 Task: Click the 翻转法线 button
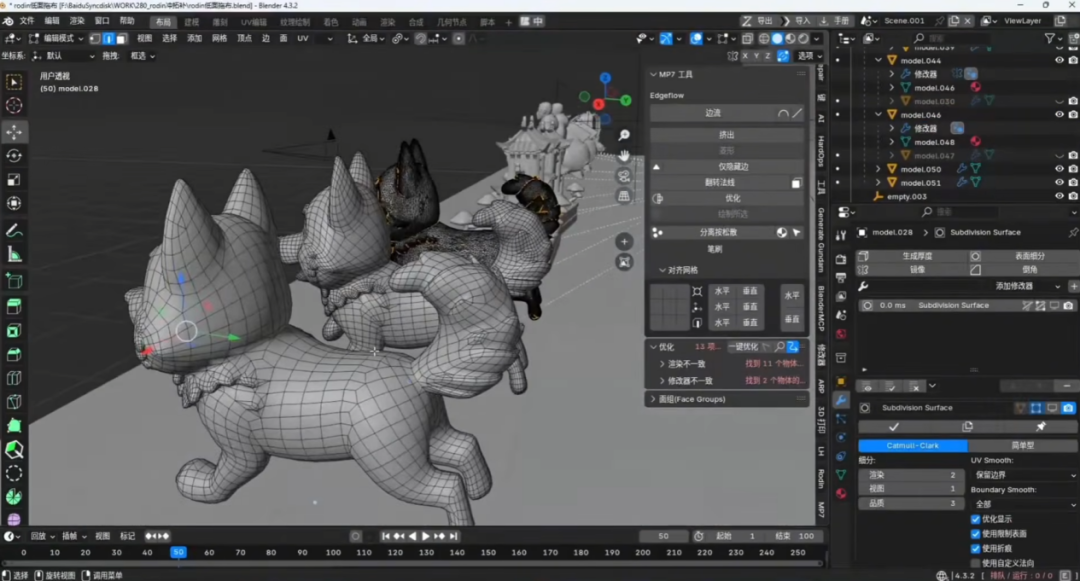[x=720, y=182]
